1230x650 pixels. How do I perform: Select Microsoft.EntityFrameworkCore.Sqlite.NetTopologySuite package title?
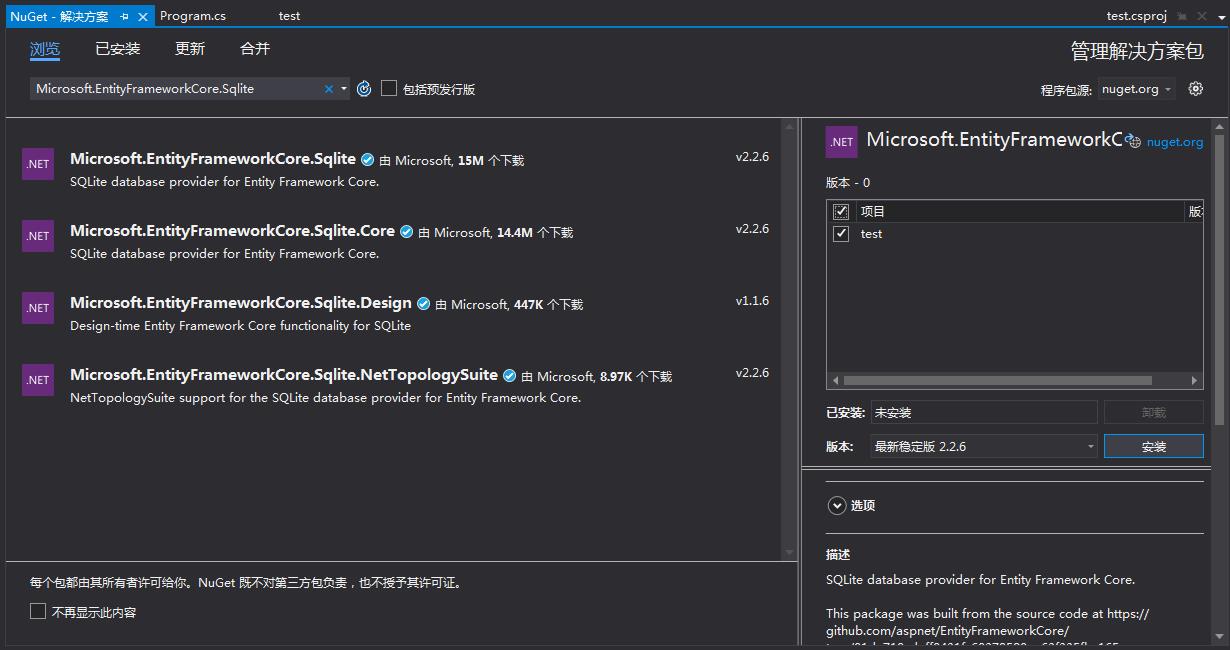pyautogui.click(x=284, y=374)
